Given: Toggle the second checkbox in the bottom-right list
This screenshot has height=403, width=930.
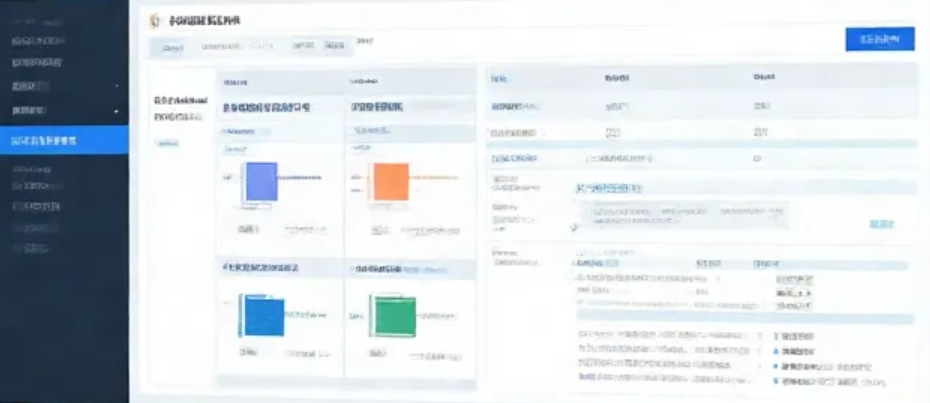Looking at the screenshot, I should (776, 352).
